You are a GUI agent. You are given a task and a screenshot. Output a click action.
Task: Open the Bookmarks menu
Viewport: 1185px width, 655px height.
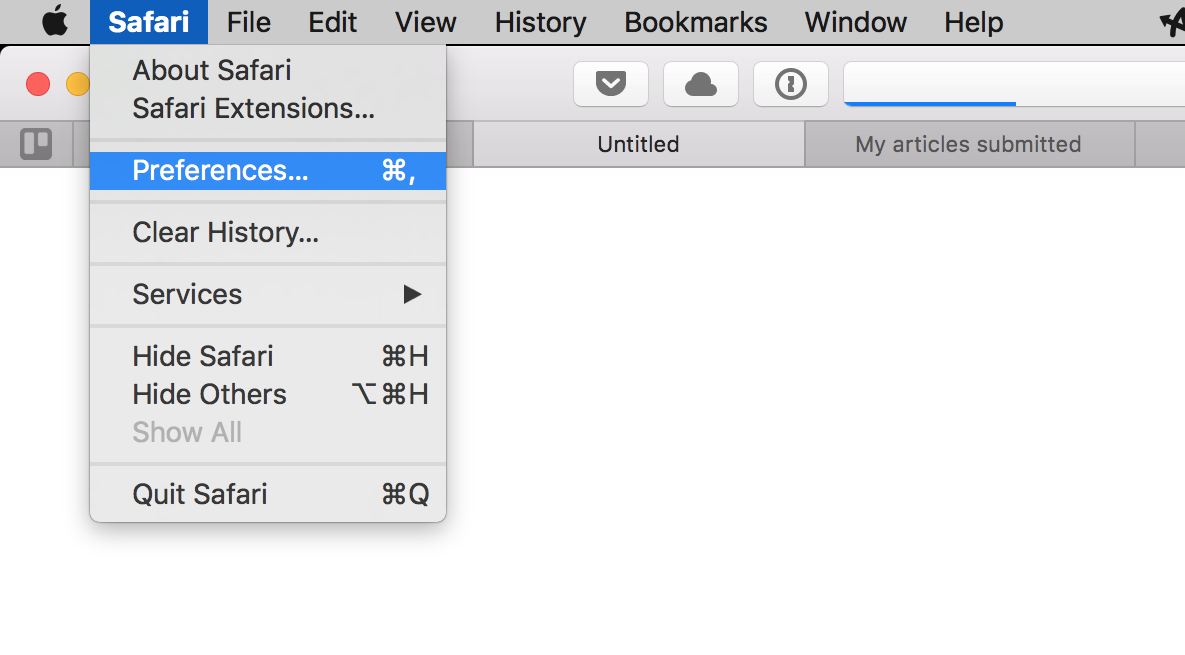[695, 22]
